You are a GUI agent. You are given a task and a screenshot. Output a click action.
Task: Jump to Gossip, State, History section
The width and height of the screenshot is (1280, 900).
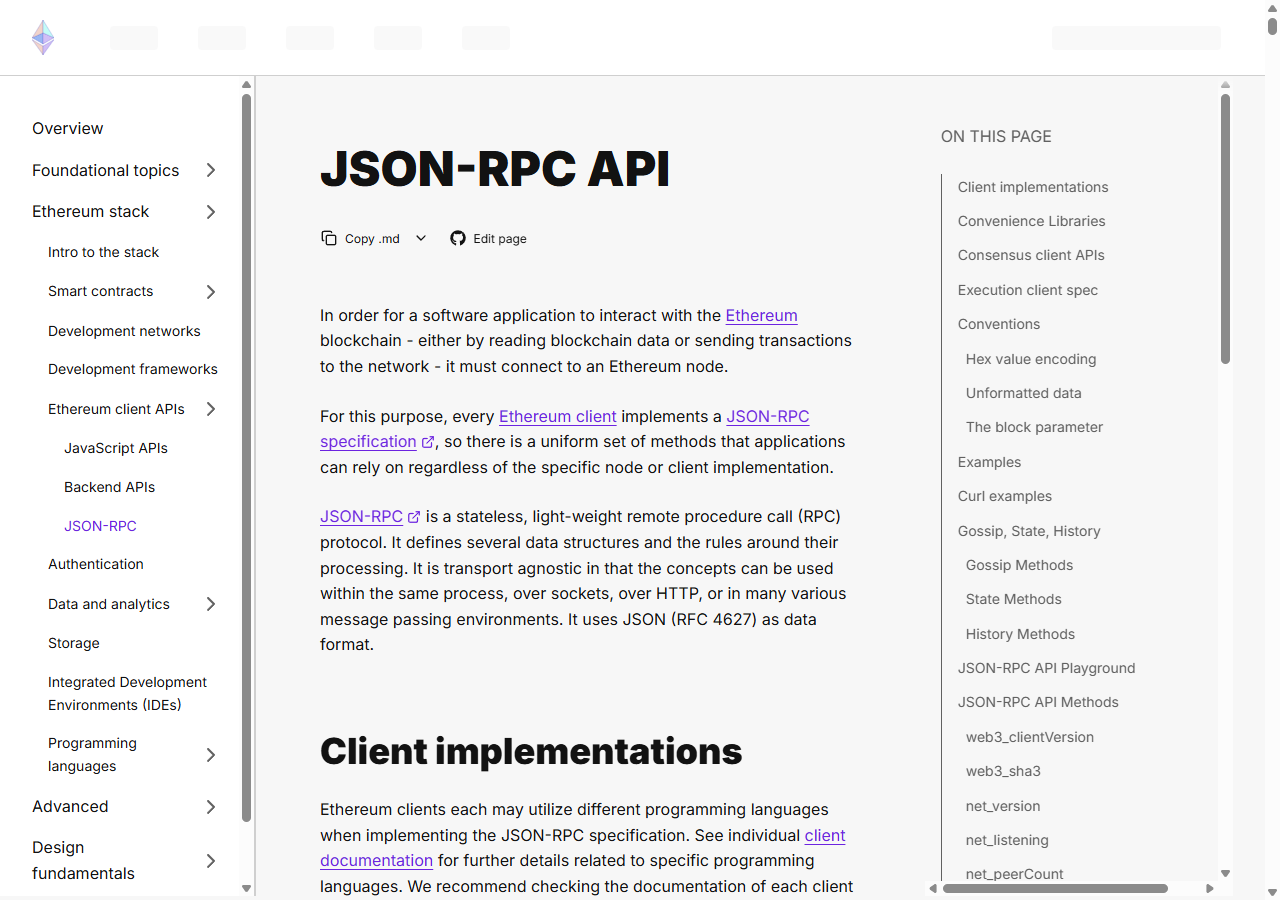pos(1029,531)
